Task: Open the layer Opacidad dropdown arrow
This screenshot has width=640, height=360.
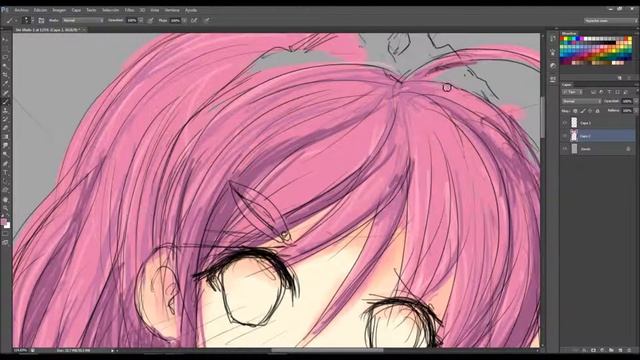Action: tap(636, 101)
